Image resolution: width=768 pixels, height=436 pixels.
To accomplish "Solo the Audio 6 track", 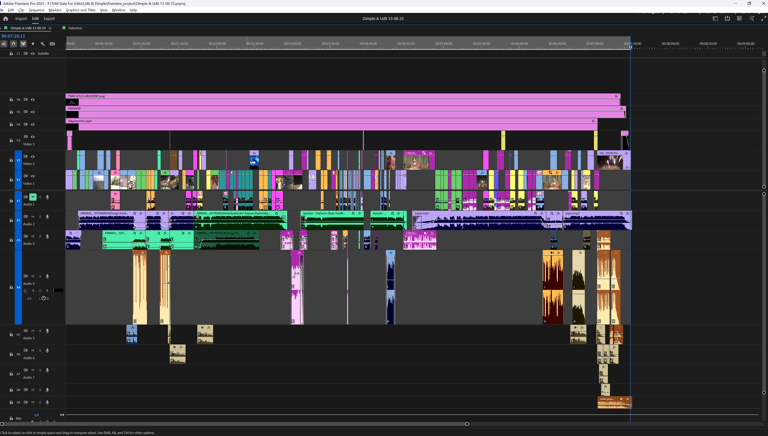I will click(x=40, y=350).
